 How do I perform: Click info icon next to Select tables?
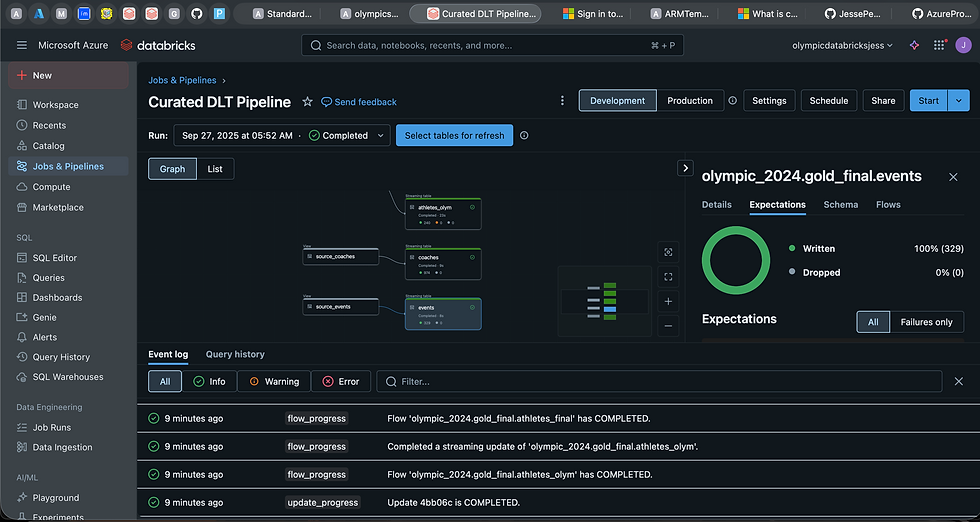click(524, 136)
